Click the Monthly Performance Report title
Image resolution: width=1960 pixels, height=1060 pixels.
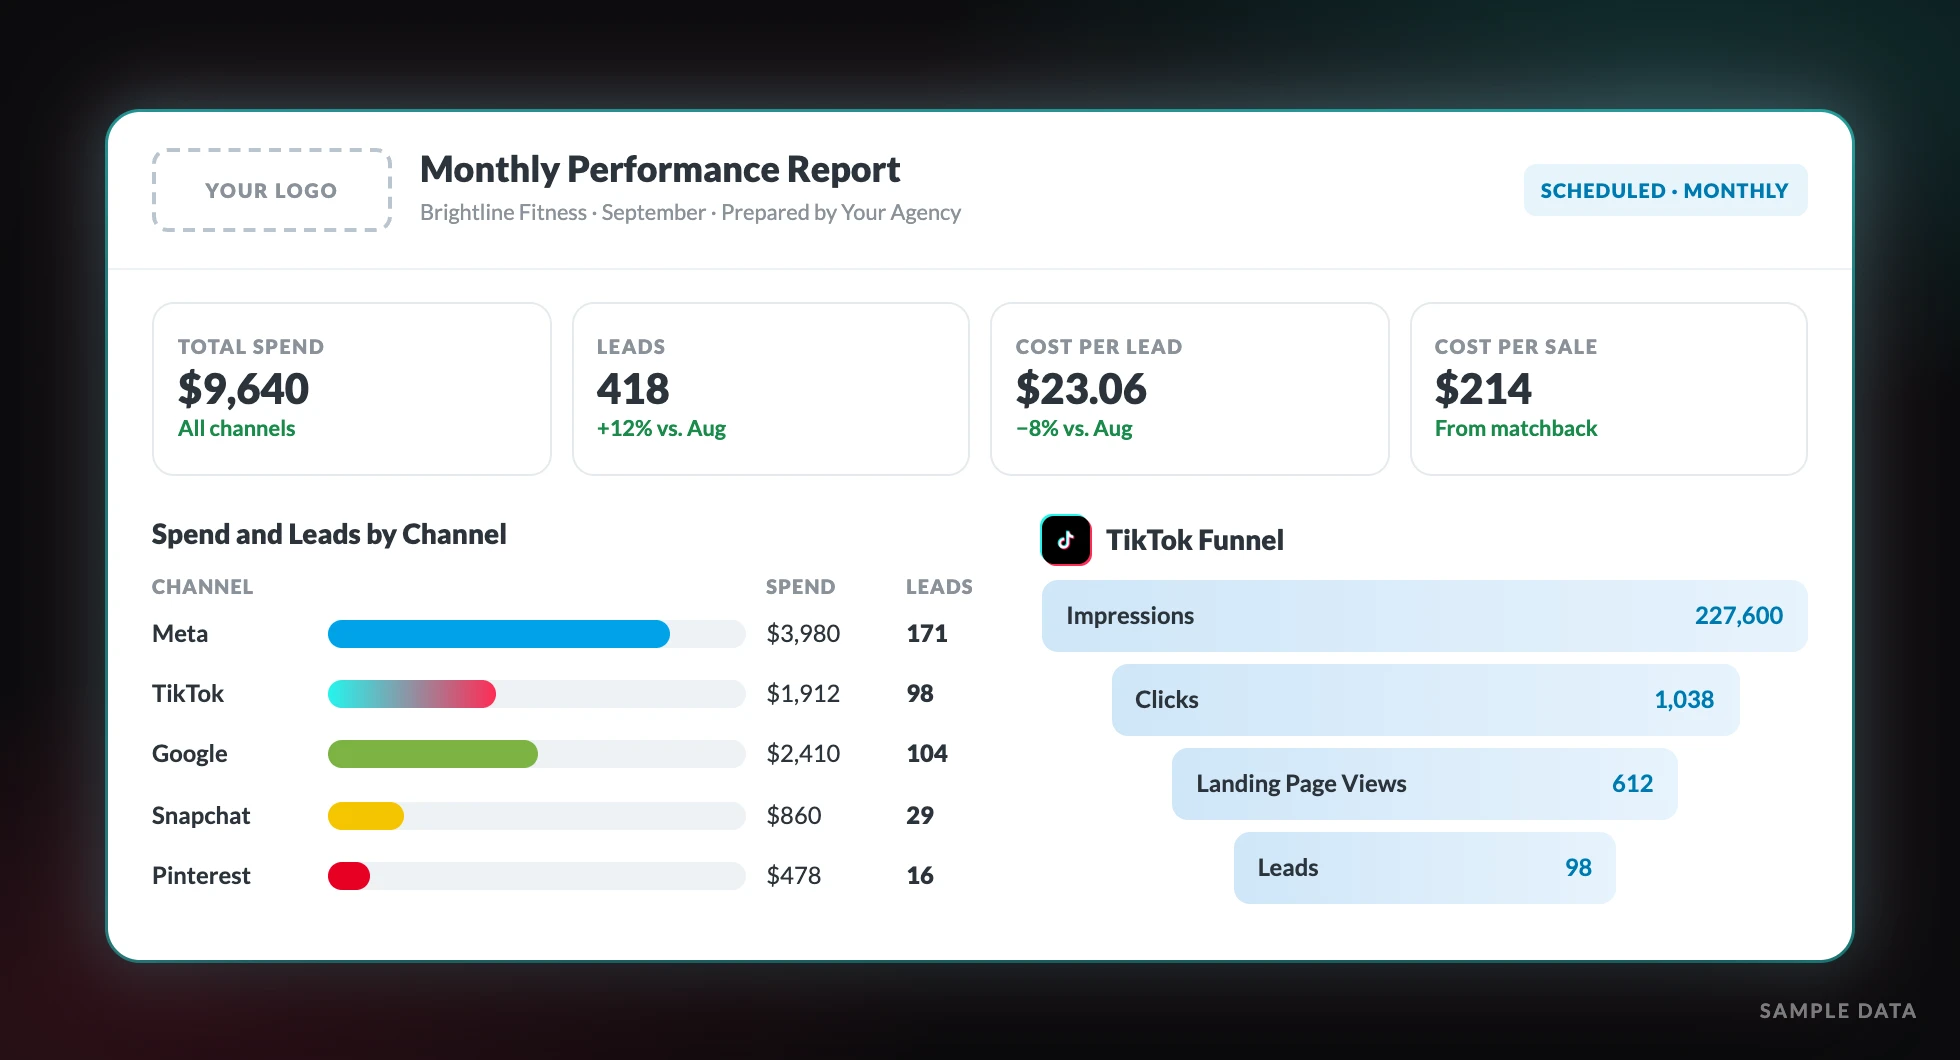660,170
